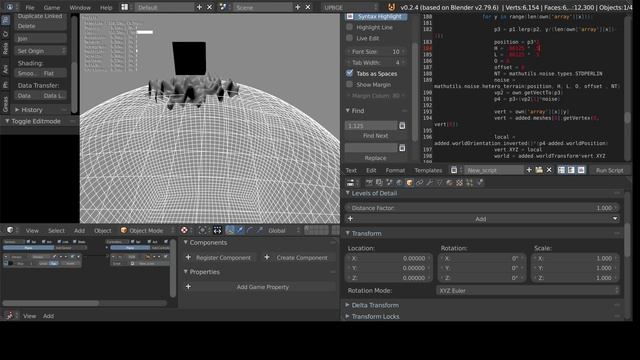Screen dimensions: 640x360
Task: Open the Constraints properties tab
Action: (420, 182)
